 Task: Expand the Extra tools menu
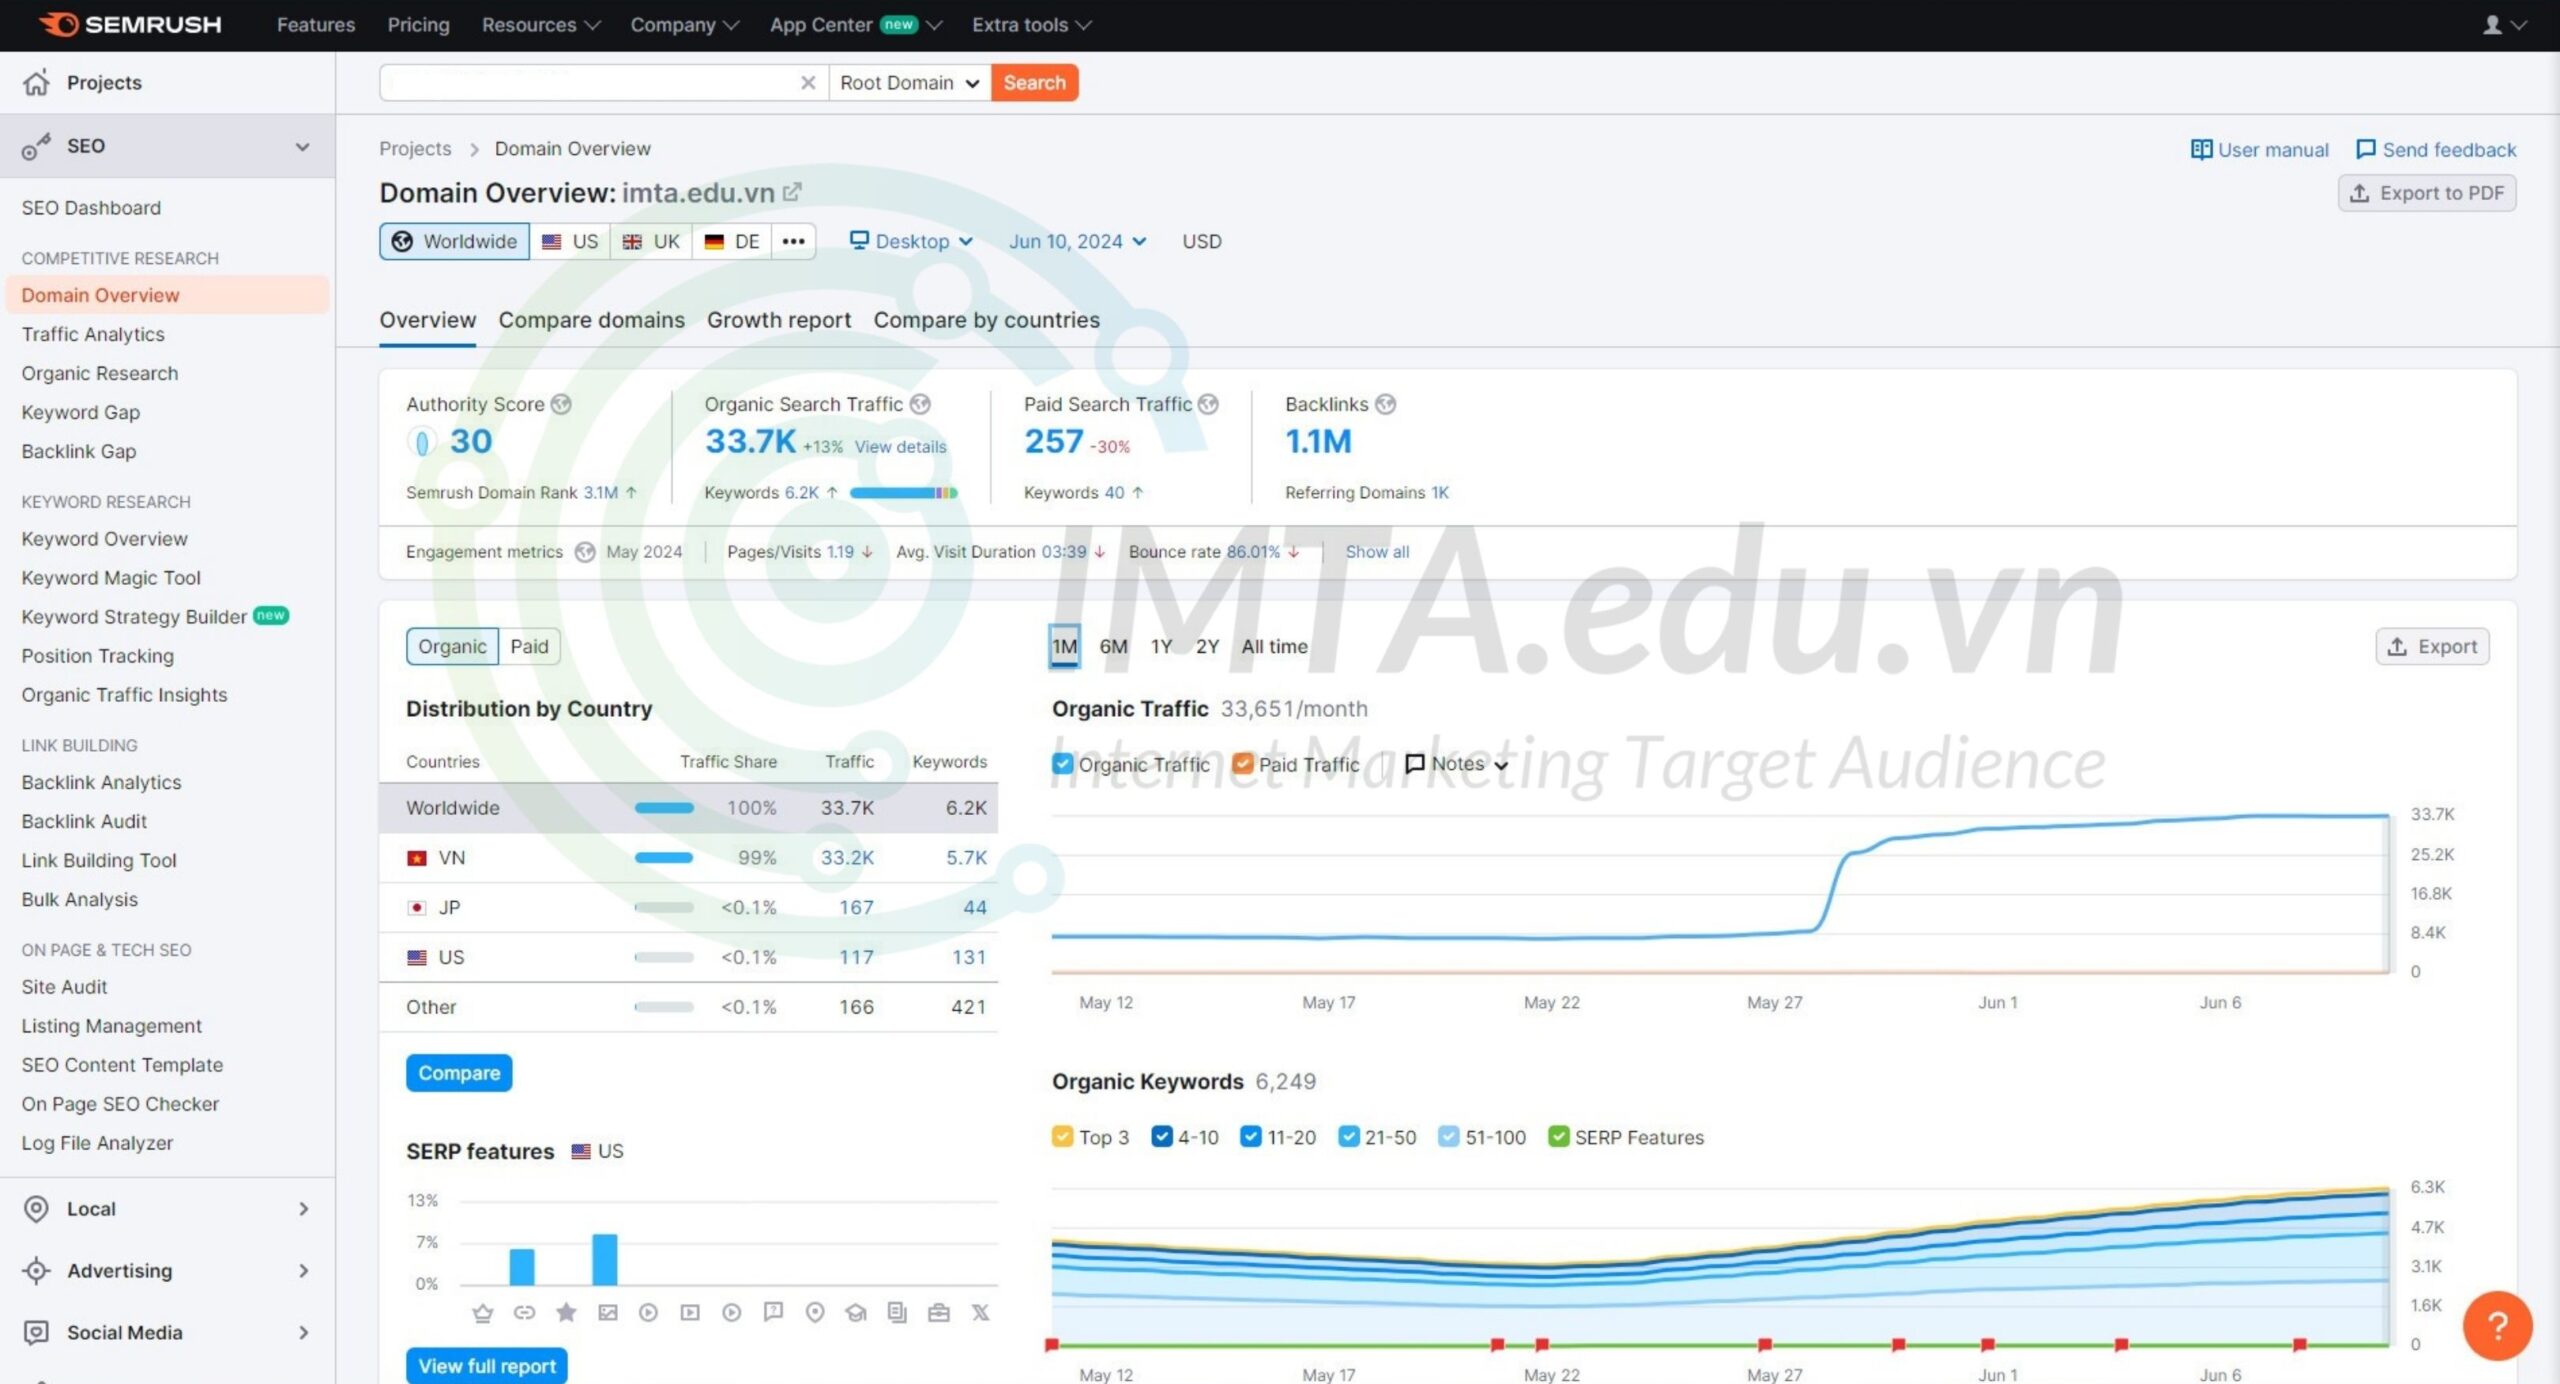(x=1032, y=24)
